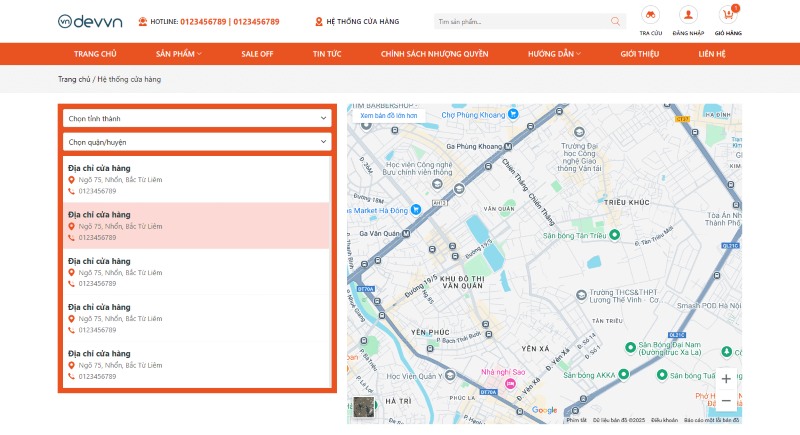
Task: Click the Market Hà Đông shopping marker
Action: (x=416, y=209)
